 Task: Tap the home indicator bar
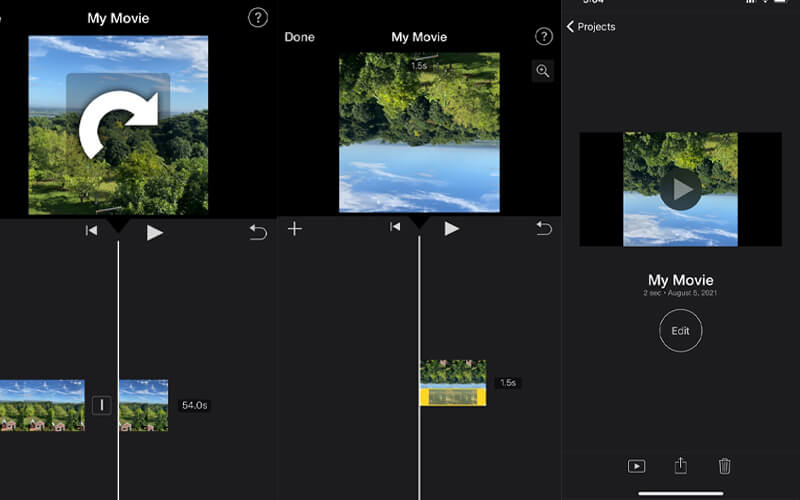click(x=681, y=493)
